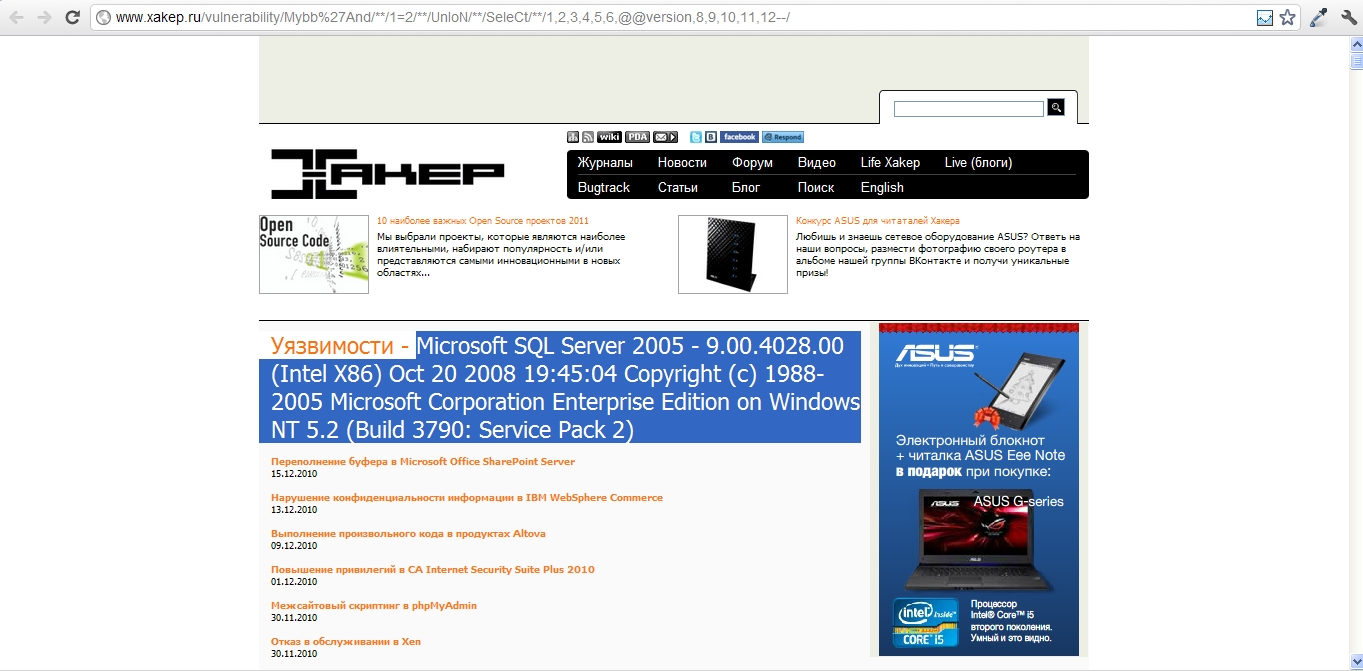Open the Bugtrack menu item
1363x671 pixels.
(604, 188)
